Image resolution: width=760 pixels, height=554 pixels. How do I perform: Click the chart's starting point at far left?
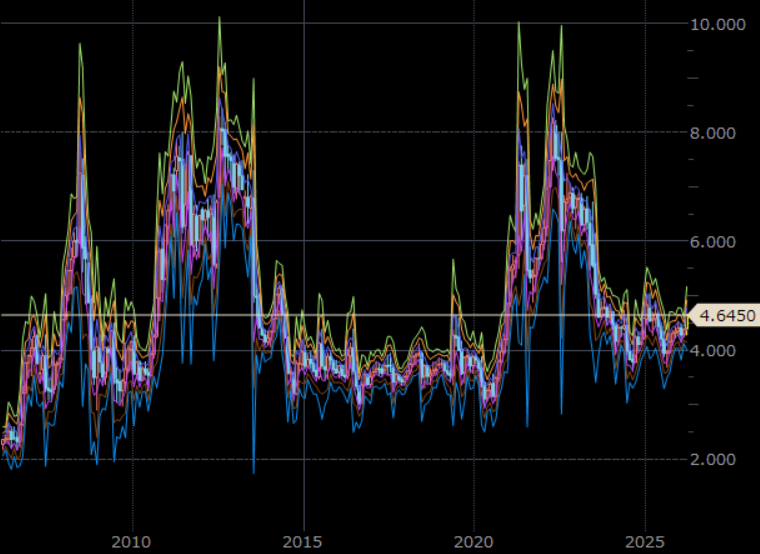[x=4, y=440]
